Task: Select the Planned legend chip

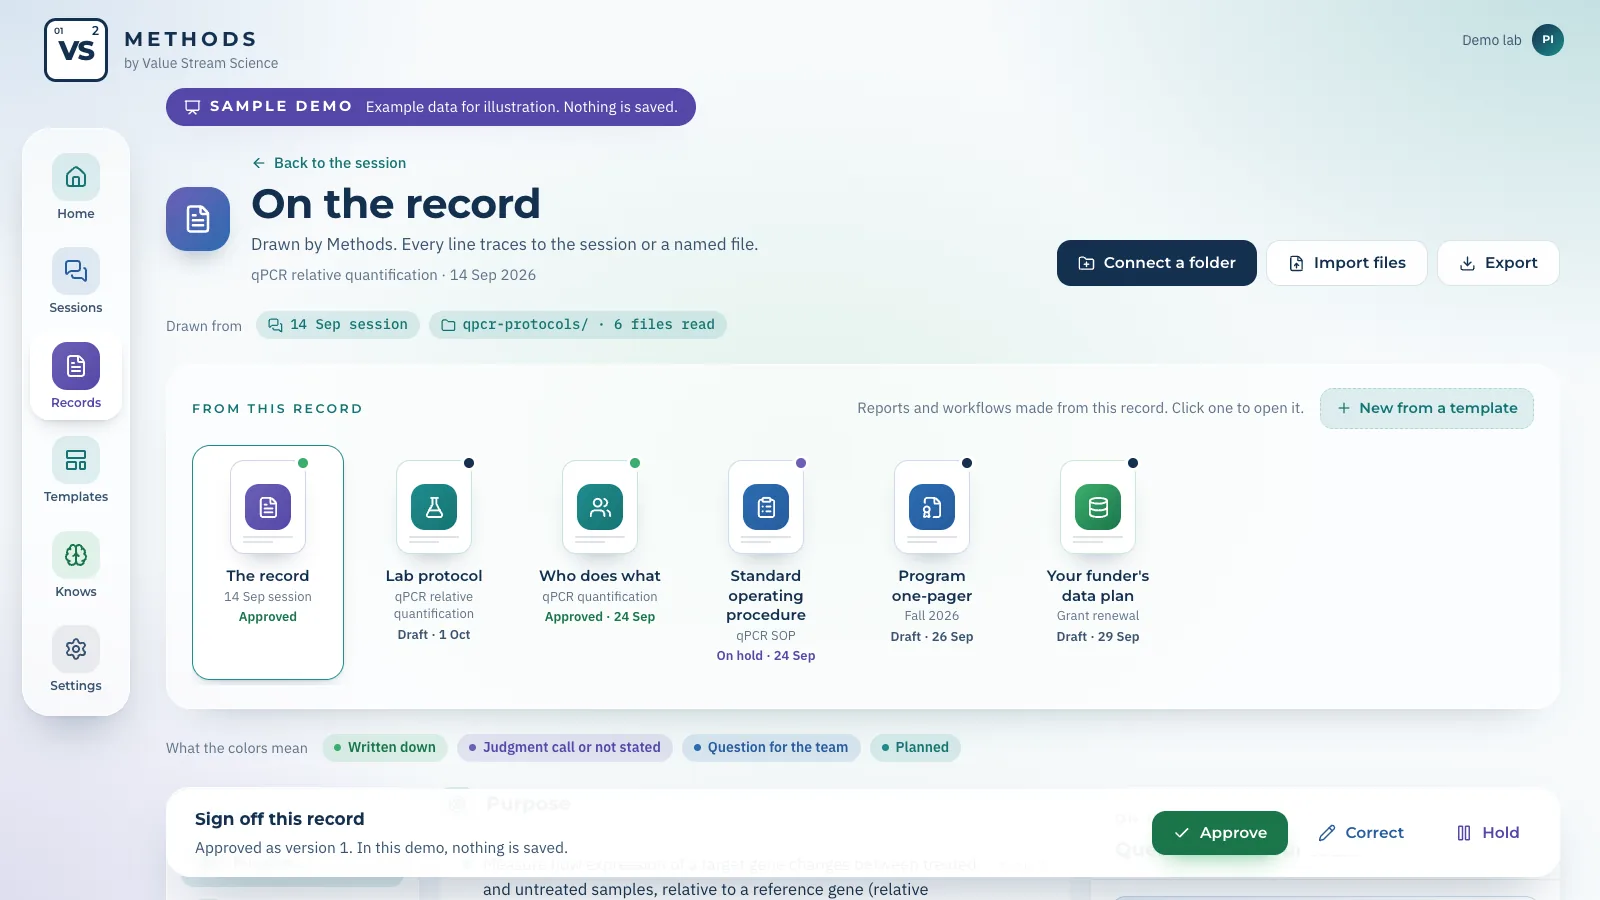Action: click(x=915, y=748)
